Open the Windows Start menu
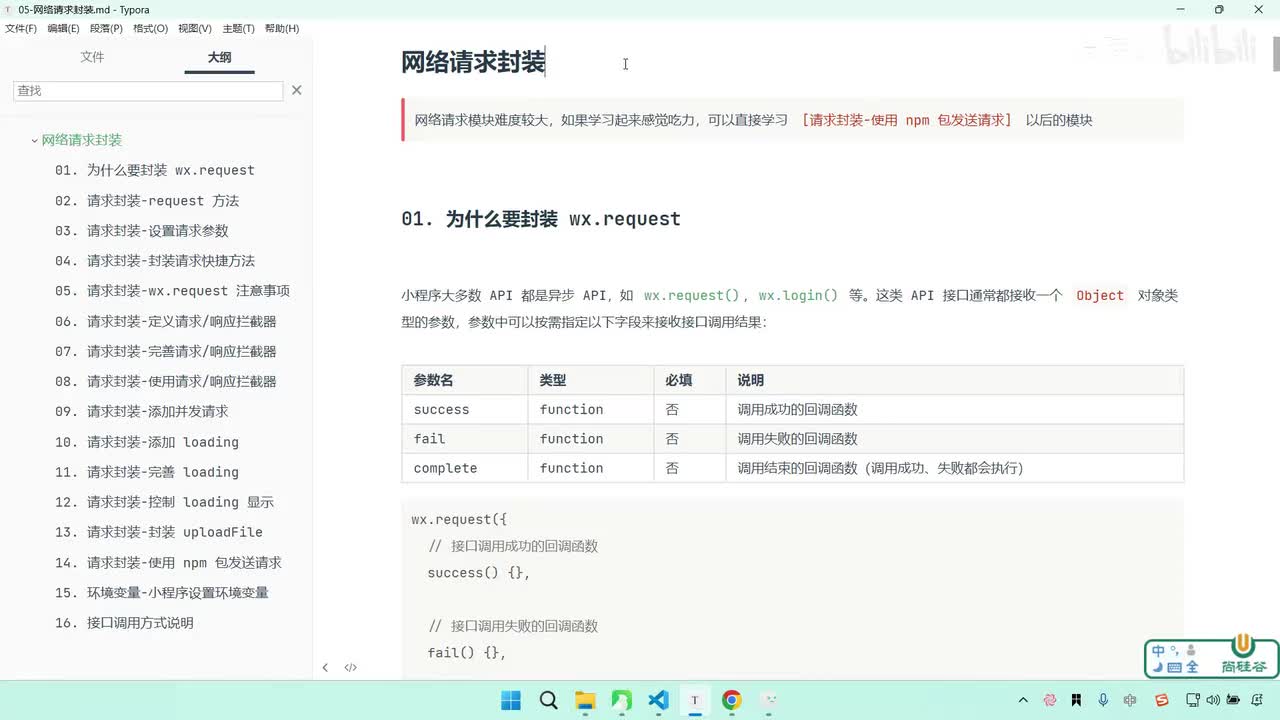The image size is (1280, 720). coord(511,700)
